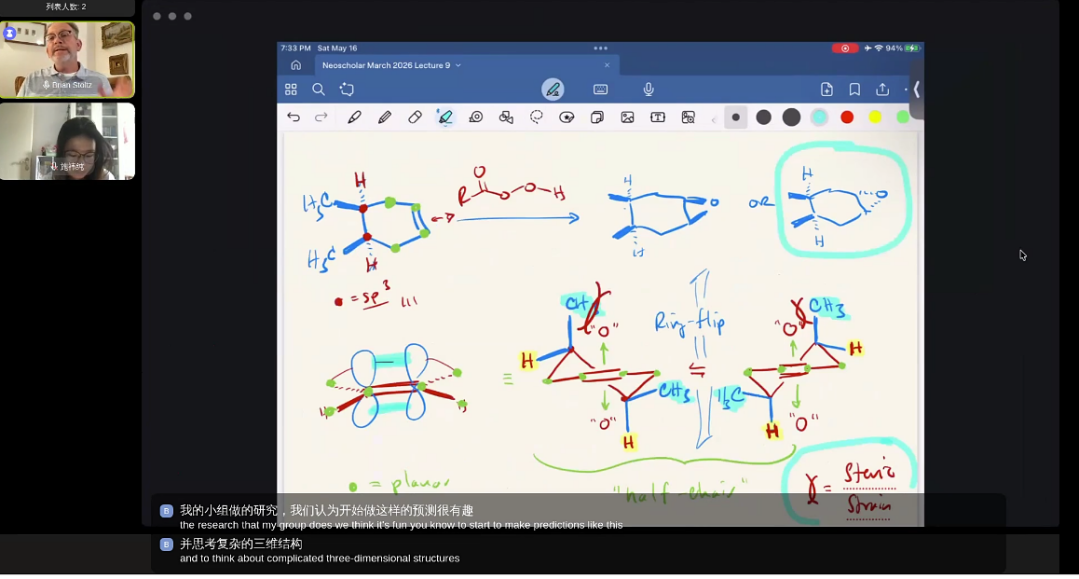Viewport: 1079px width, 579px height.
Task: Pick the green color swatch
Action: [x=903, y=118]
